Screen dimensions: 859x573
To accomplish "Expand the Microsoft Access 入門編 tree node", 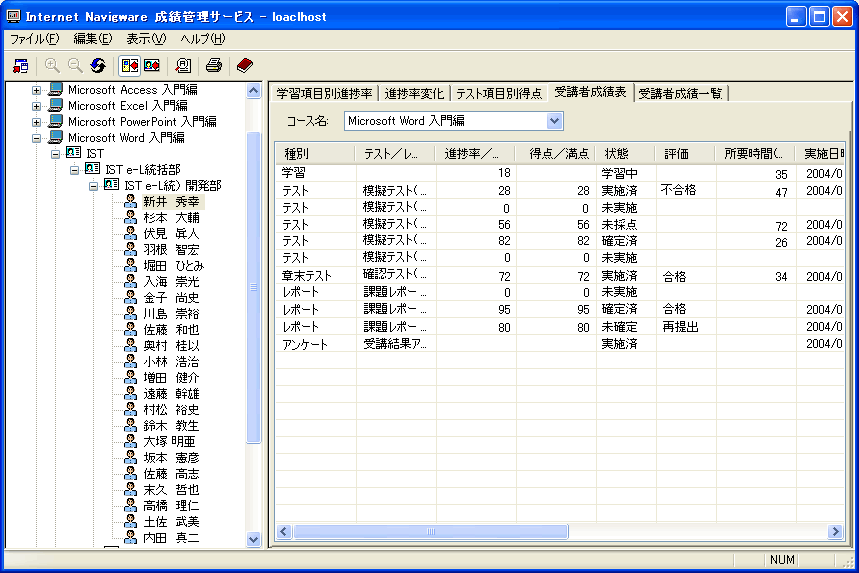I will click(36, 90).
